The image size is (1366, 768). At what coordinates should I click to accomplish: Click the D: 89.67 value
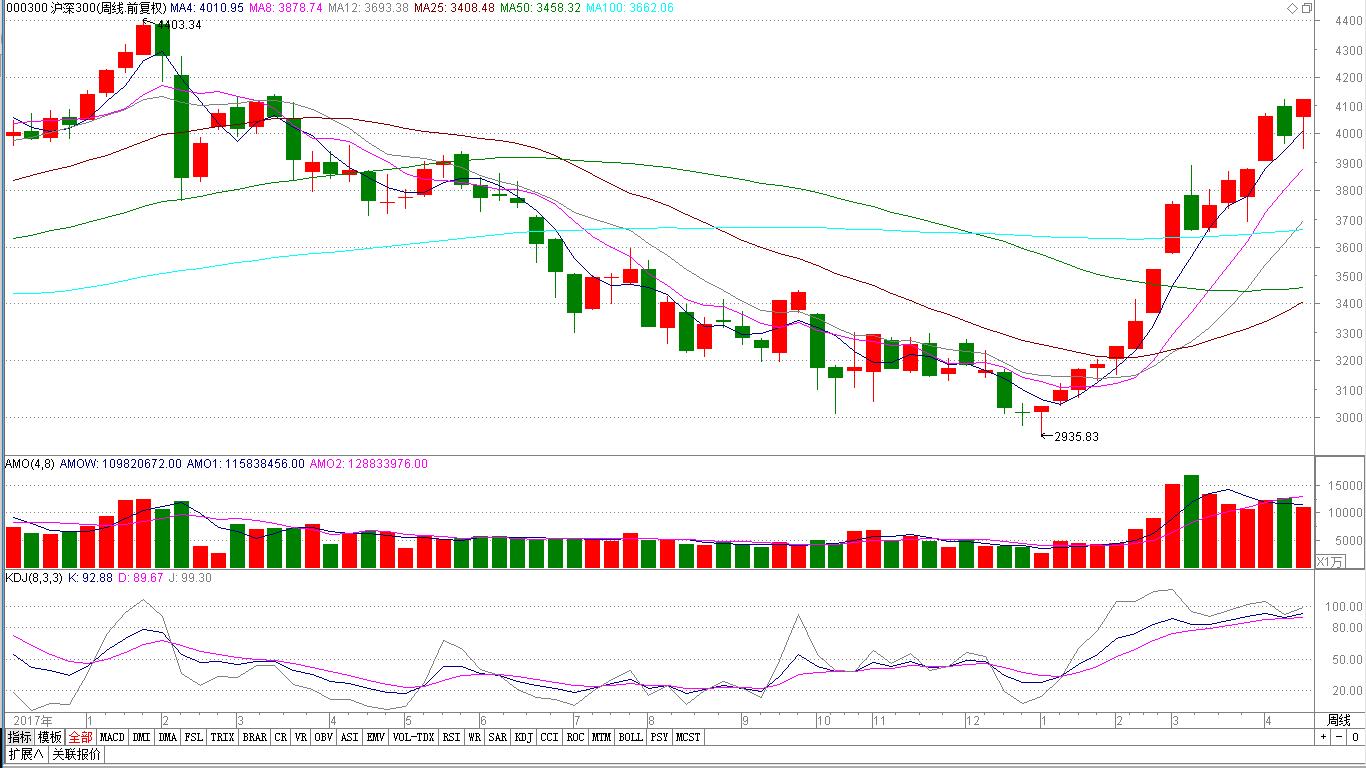click(141, 578)
